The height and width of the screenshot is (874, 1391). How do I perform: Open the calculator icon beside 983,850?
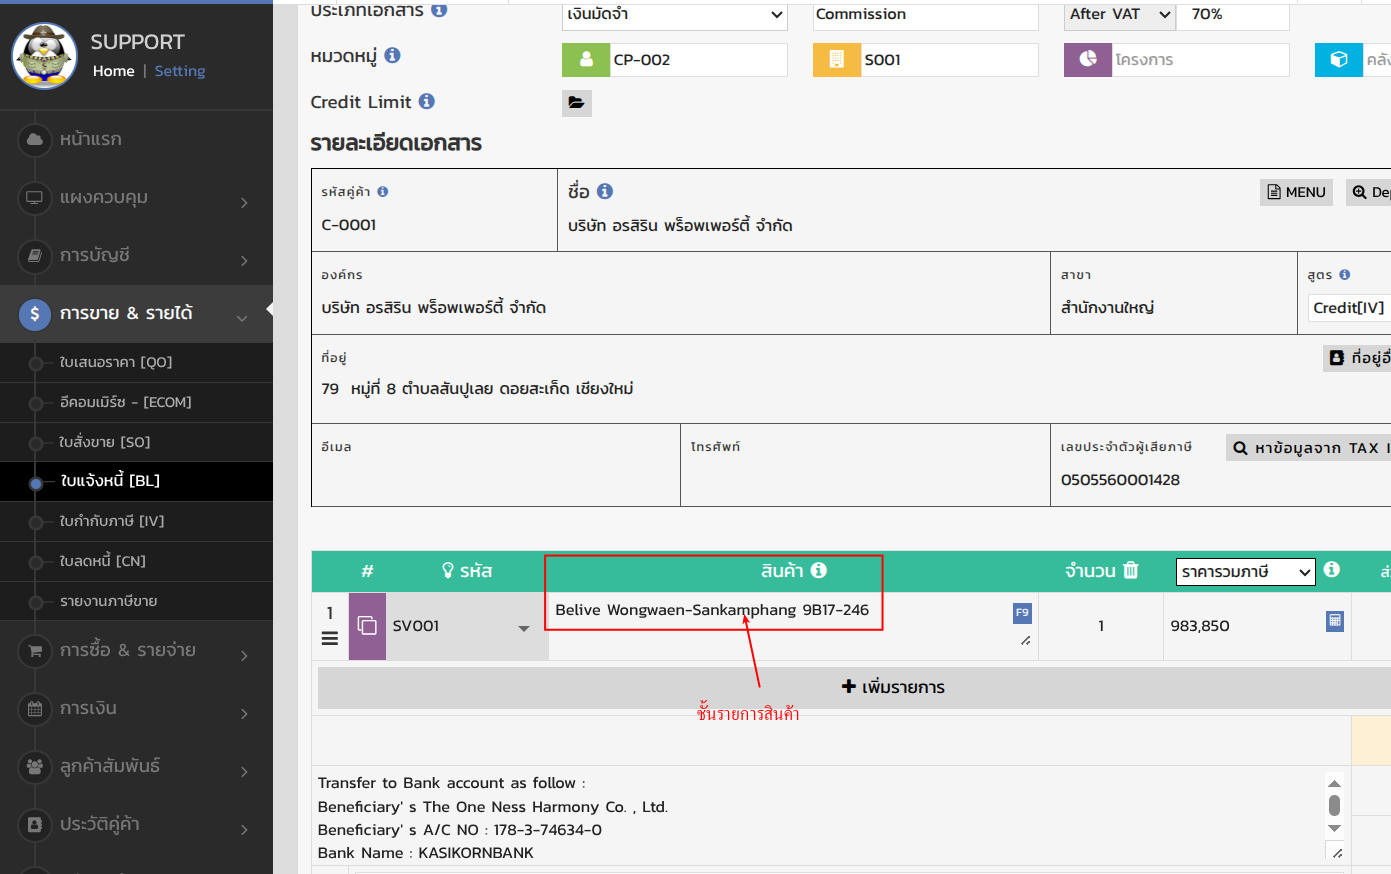1334,621
